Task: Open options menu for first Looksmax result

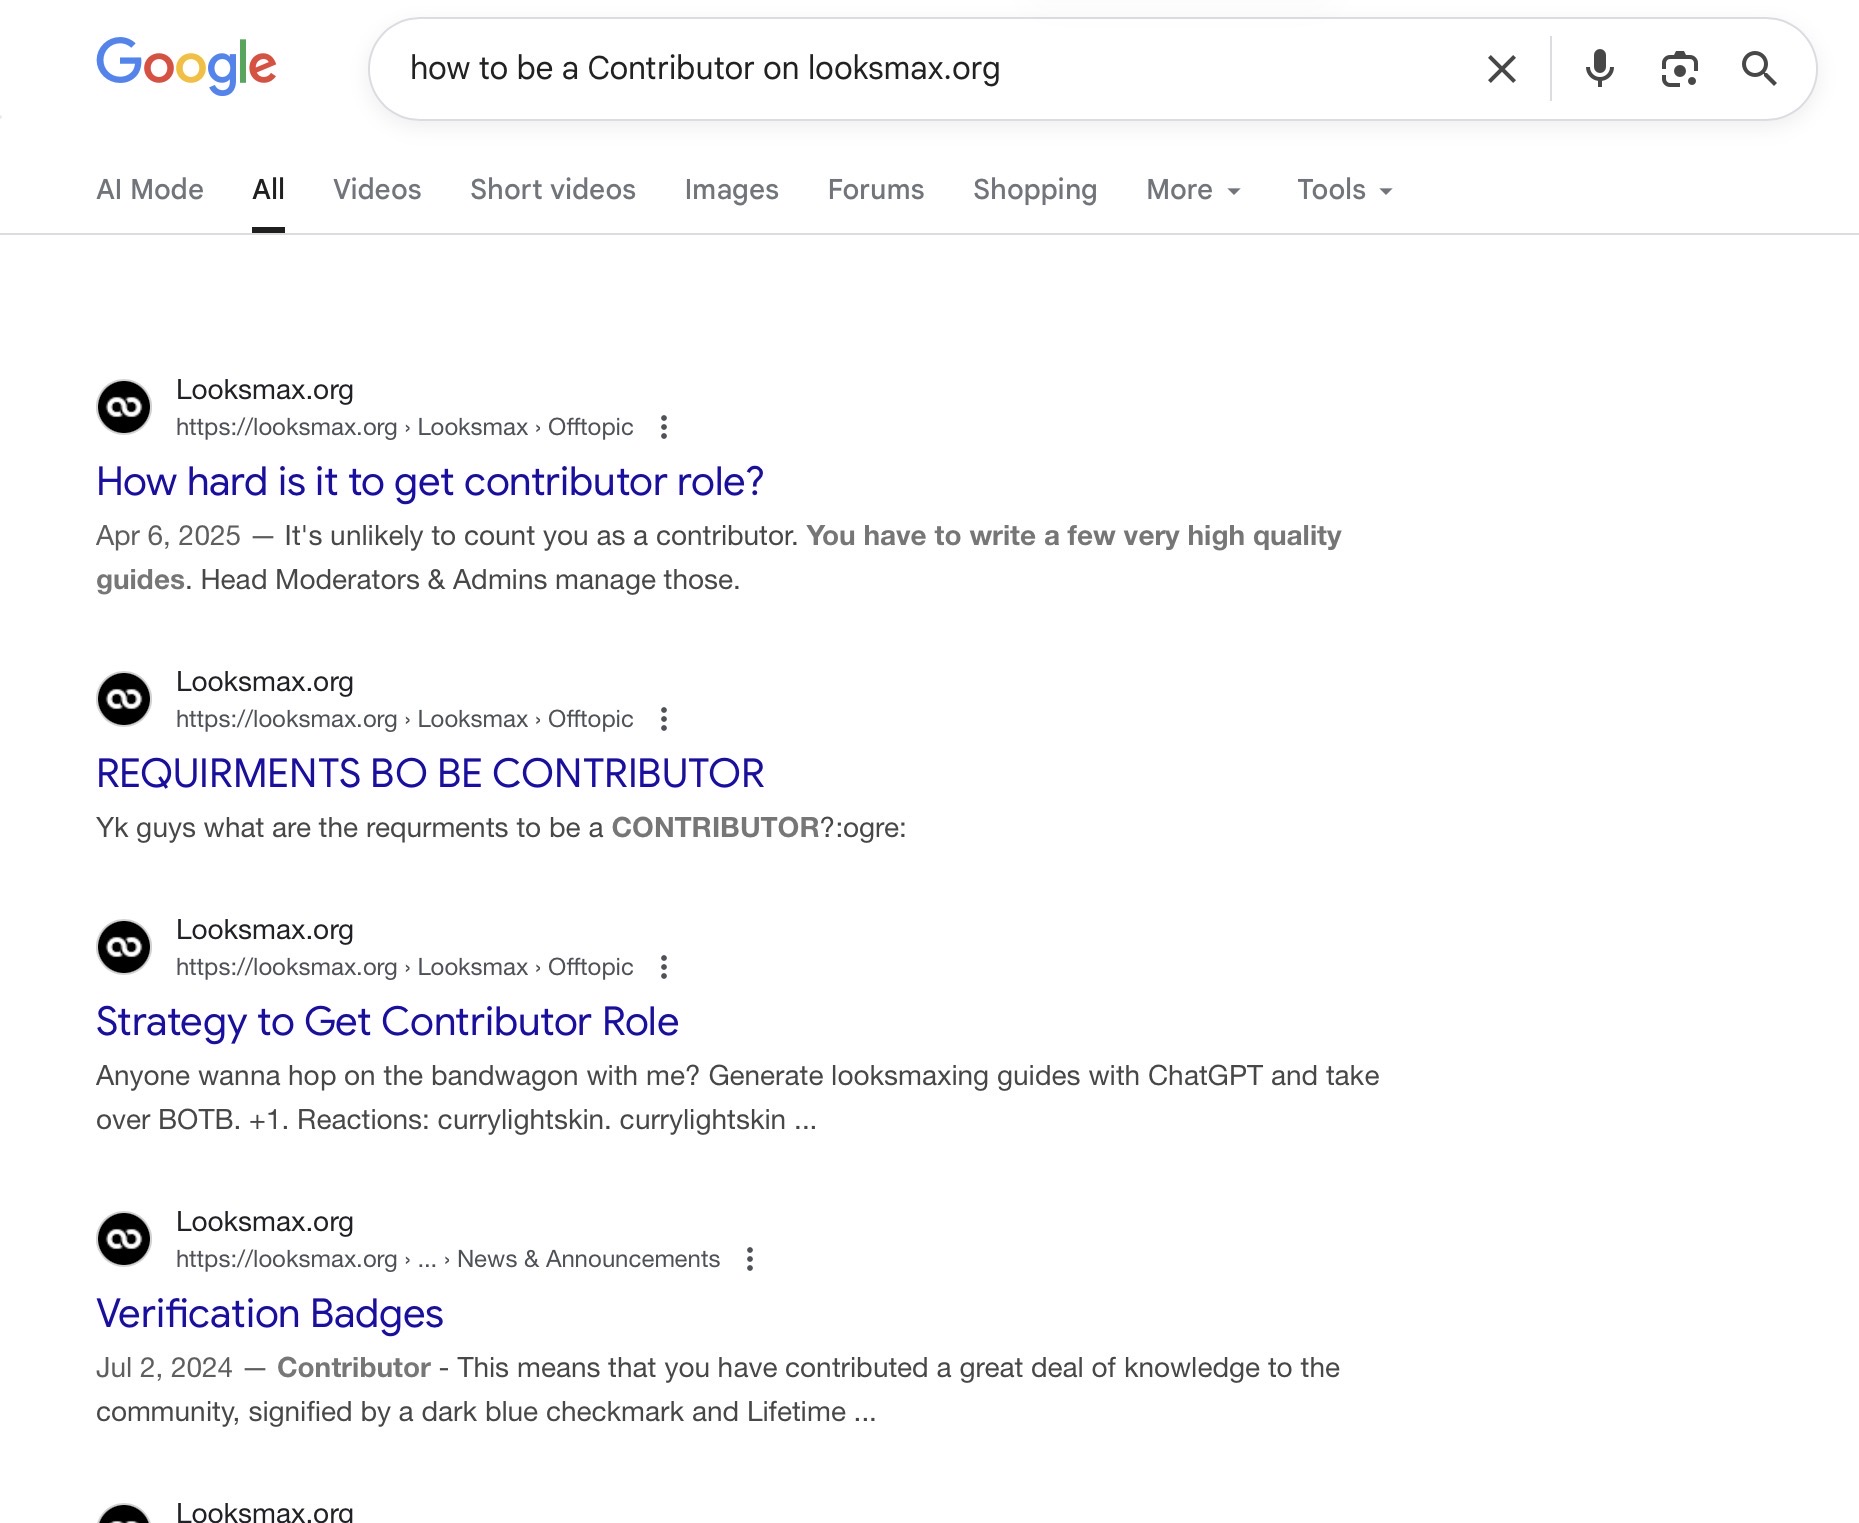Action: coord(664,428)
